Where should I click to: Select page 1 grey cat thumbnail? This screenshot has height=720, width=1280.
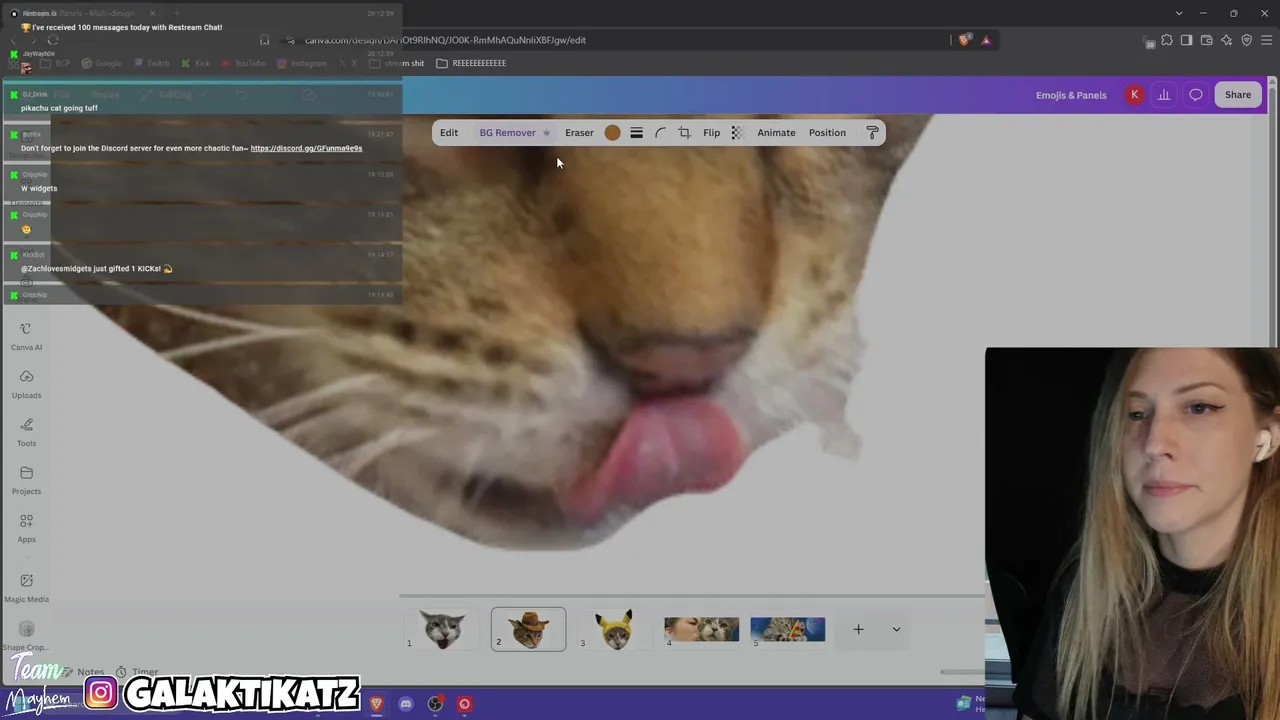pos(444,629)
